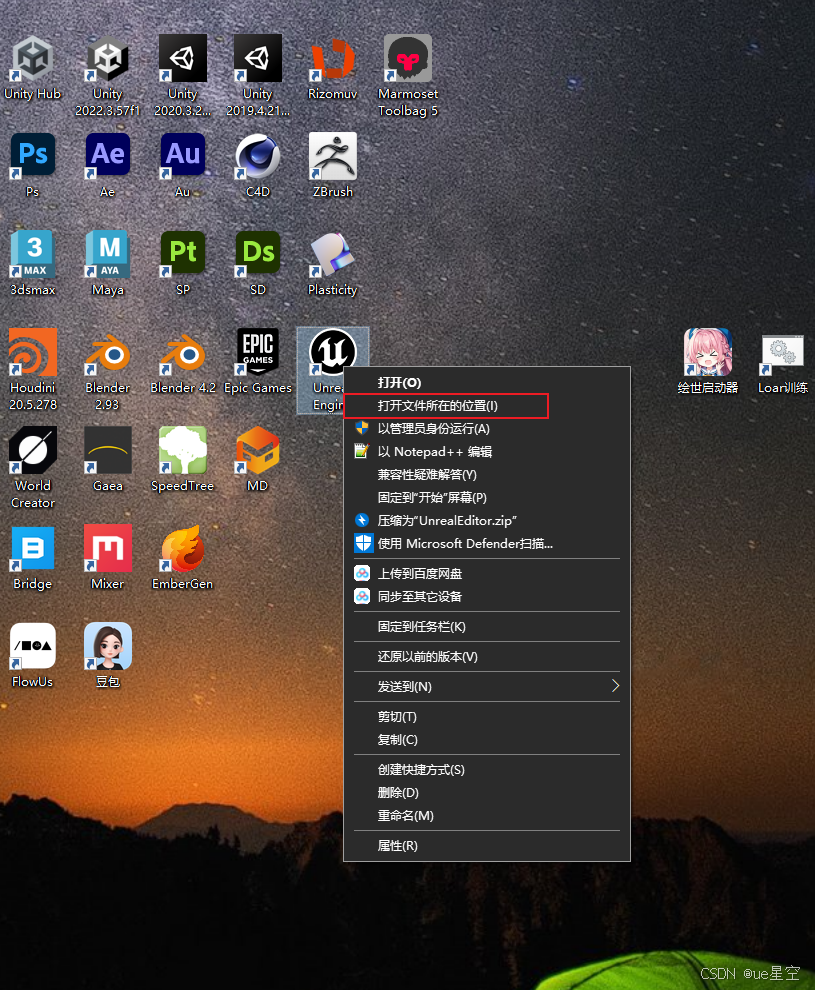The height and width of the screenshot is (990, 815).
Task: Select the 豆包 desktop icon
Action: click(108, 655)
